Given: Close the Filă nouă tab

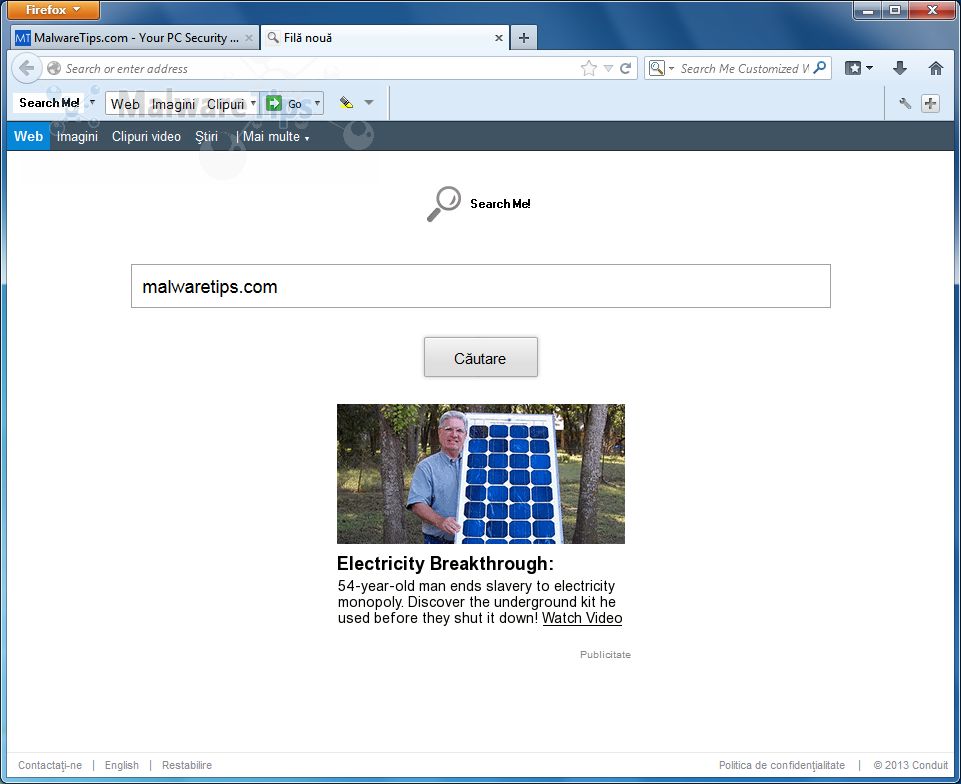Looking at the screenshot, I should pos(499,38).
